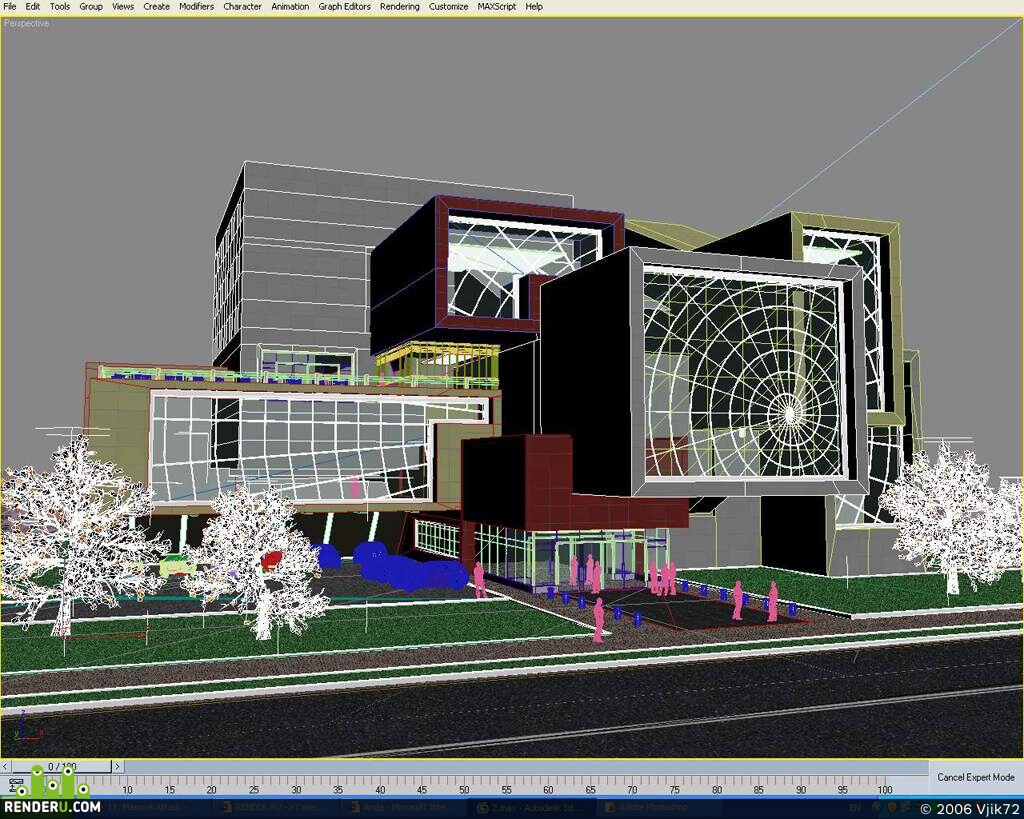Click the Perspective viewport label
The width and height of the screenshot is (1024, 819).
point(26,24)
